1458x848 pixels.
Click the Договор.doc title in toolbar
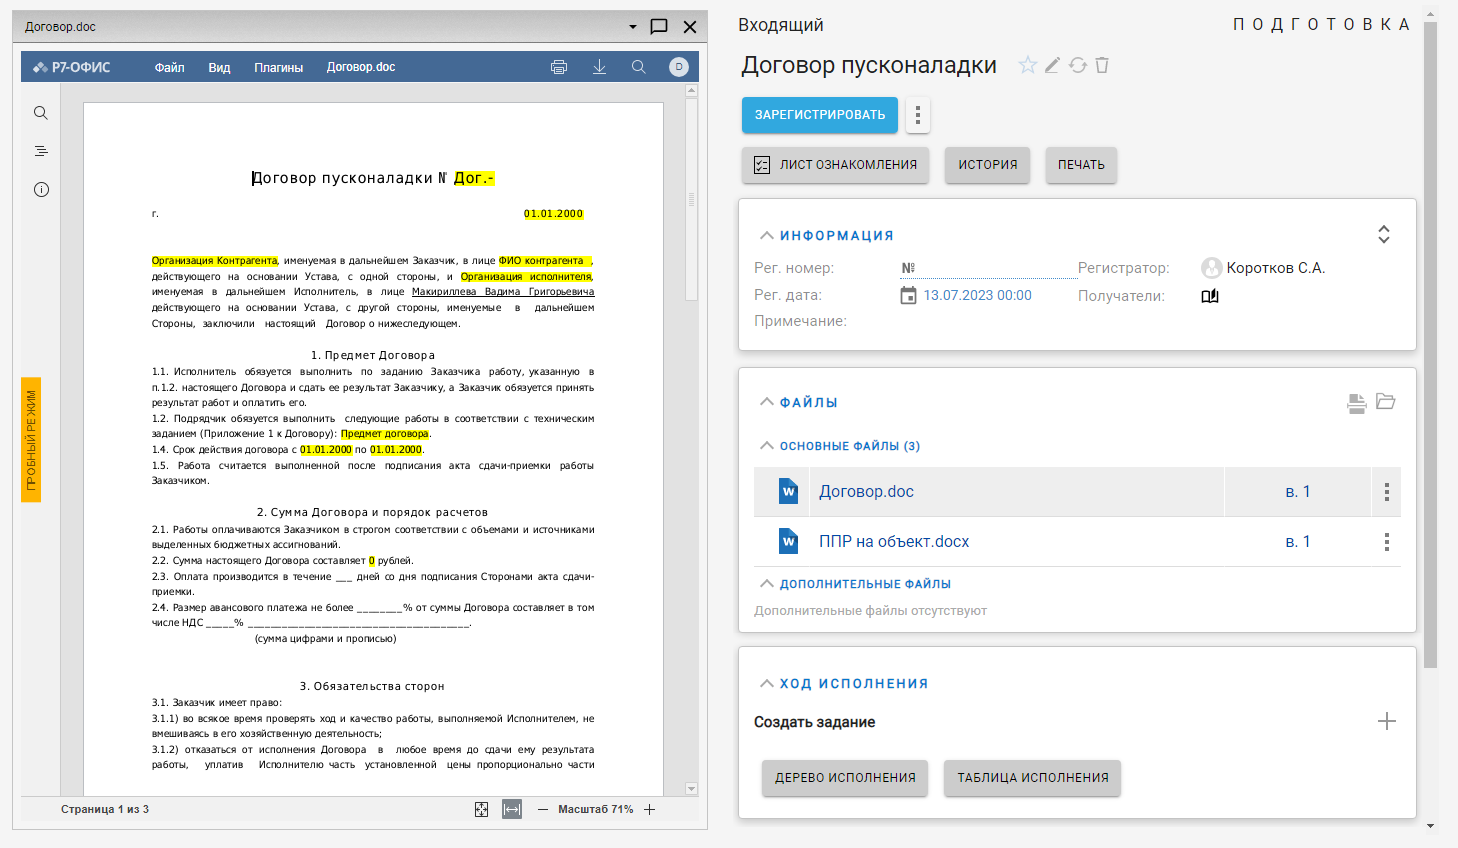361,67
